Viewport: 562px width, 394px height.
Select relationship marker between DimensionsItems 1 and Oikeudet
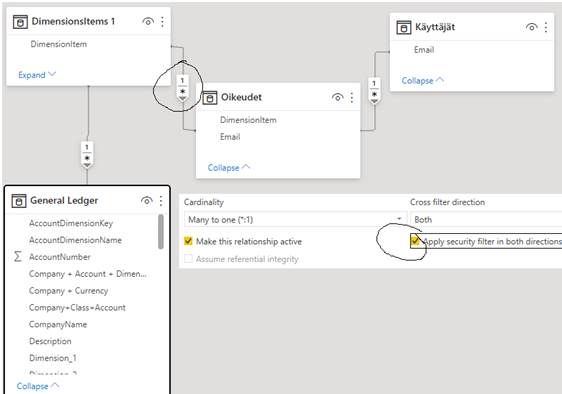(182, 88)
